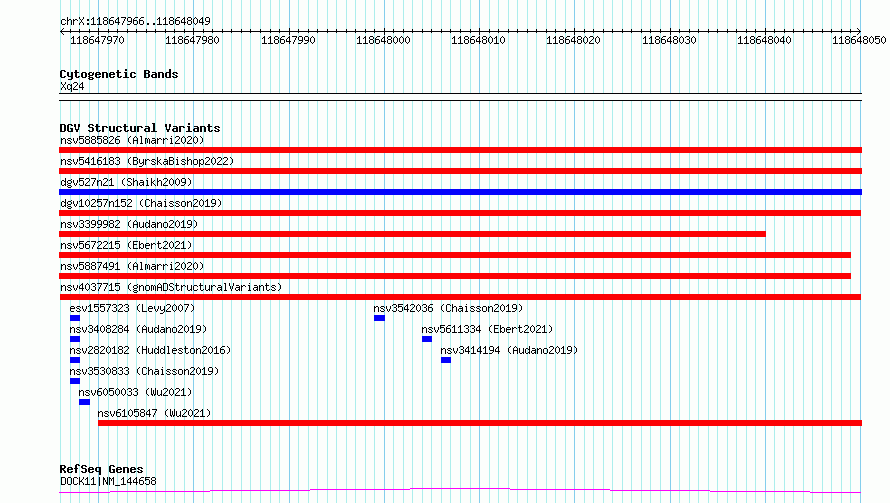Open nsv6105847 (Wu2021) label
Image resolution: width=890 pixels, height=503 pixels.
154,413
